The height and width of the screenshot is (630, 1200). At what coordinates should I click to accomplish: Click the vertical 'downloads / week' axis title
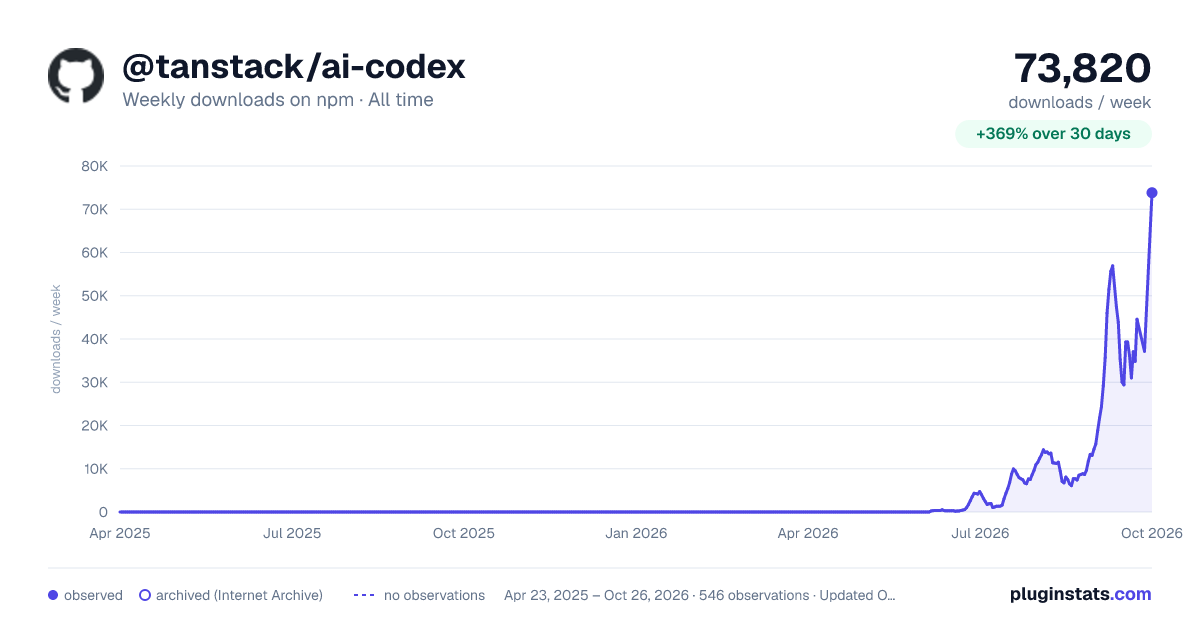(x=56, y=339)
